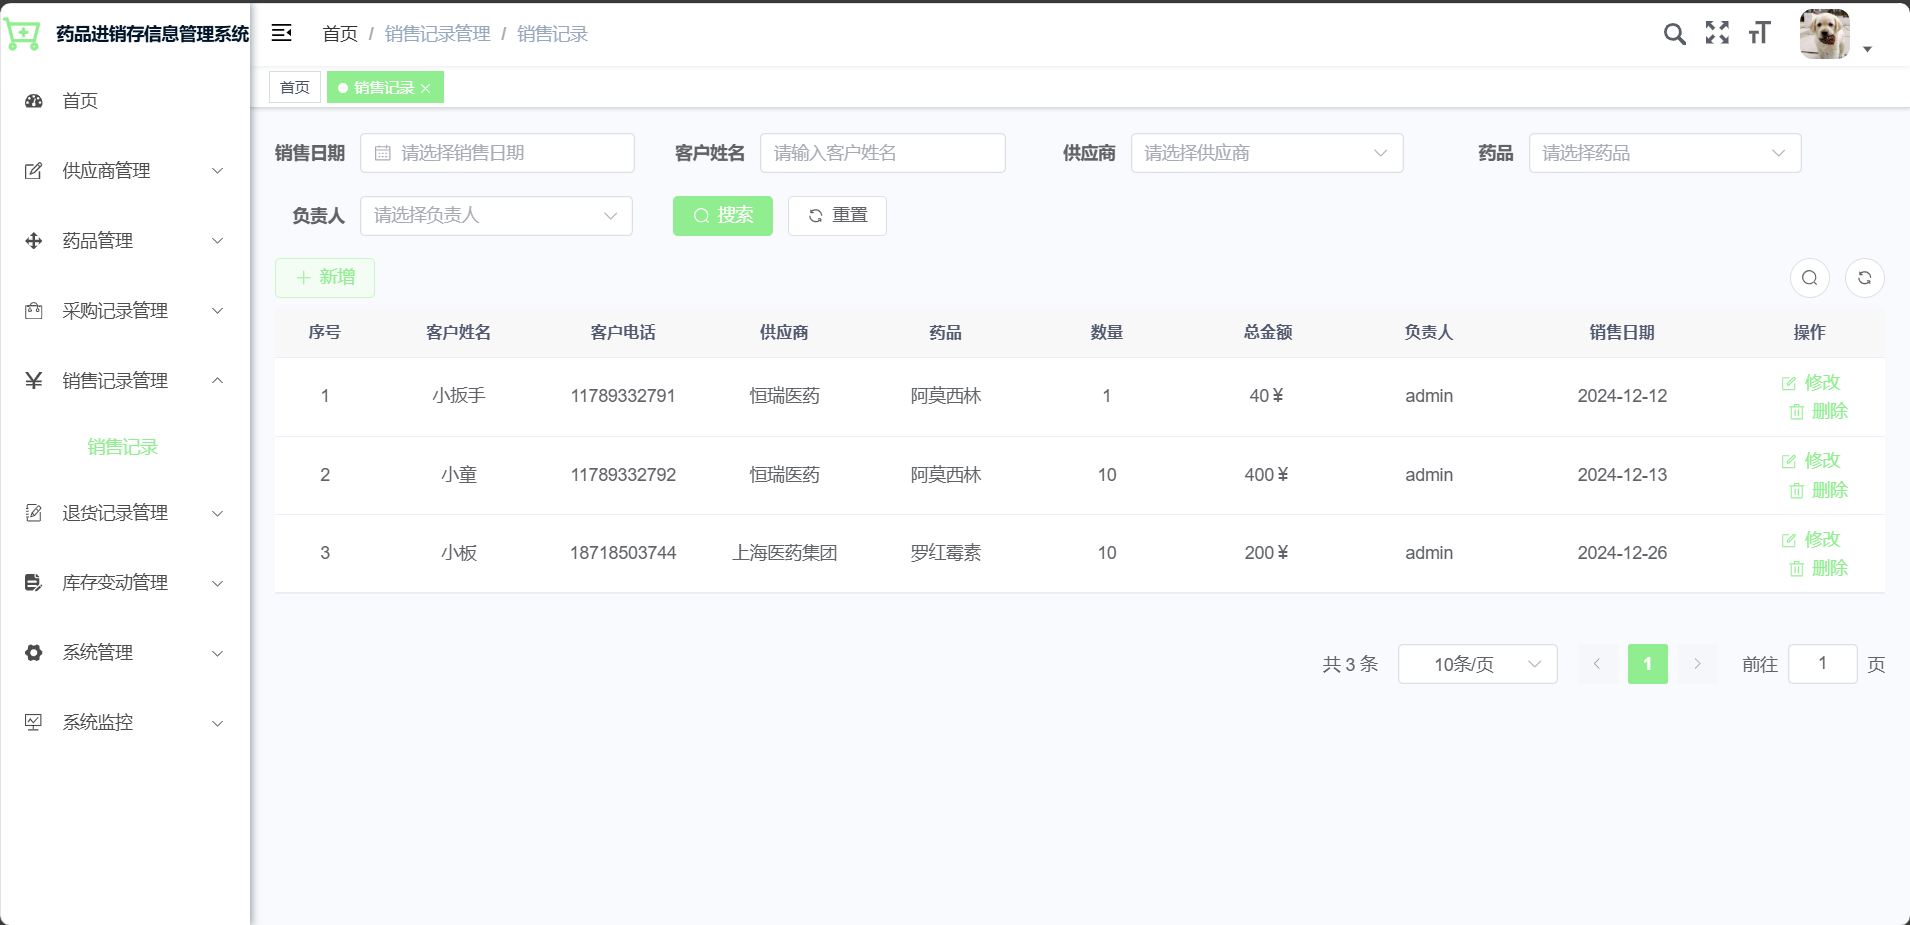Toggle fullscreen mode icon
The image size is (1910, 925).
1717,33
